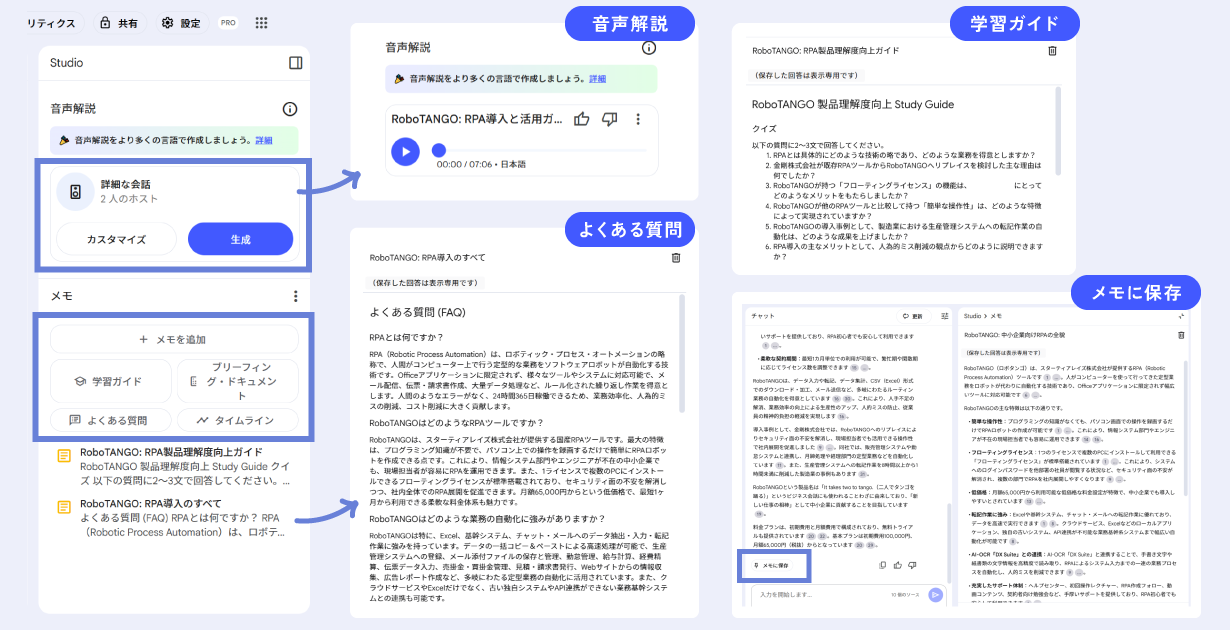Viewport: 1230px width, 630px height.
Task: Click info icon beside 音声解説 in Studio panel
Action: pos(290,109)
